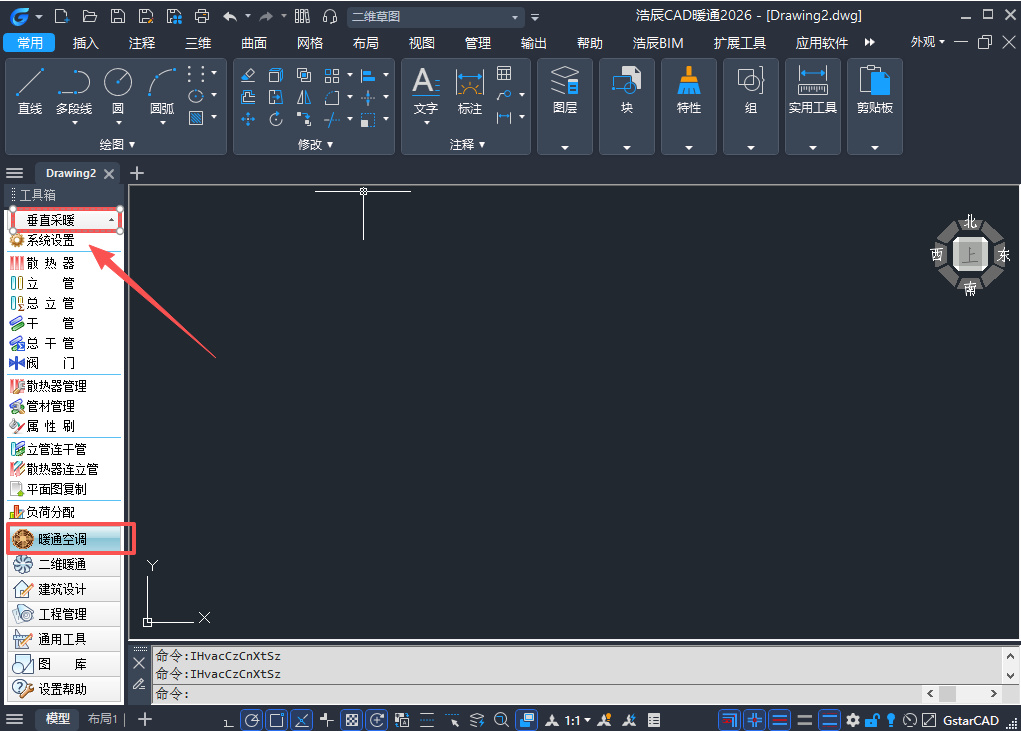
Task: Switch to the 插入 ribbon tab
Action: [85, 43]
